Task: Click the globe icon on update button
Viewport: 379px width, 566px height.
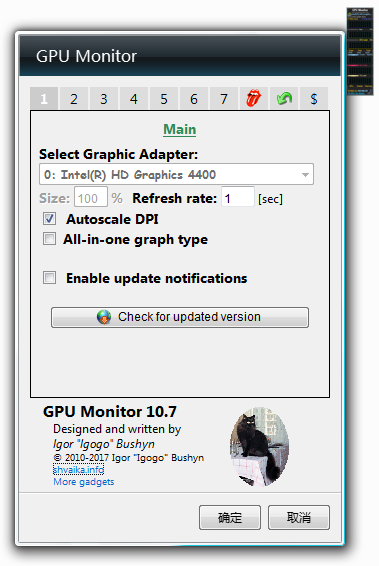Action: pyautogui.click(x=104, y=317)
